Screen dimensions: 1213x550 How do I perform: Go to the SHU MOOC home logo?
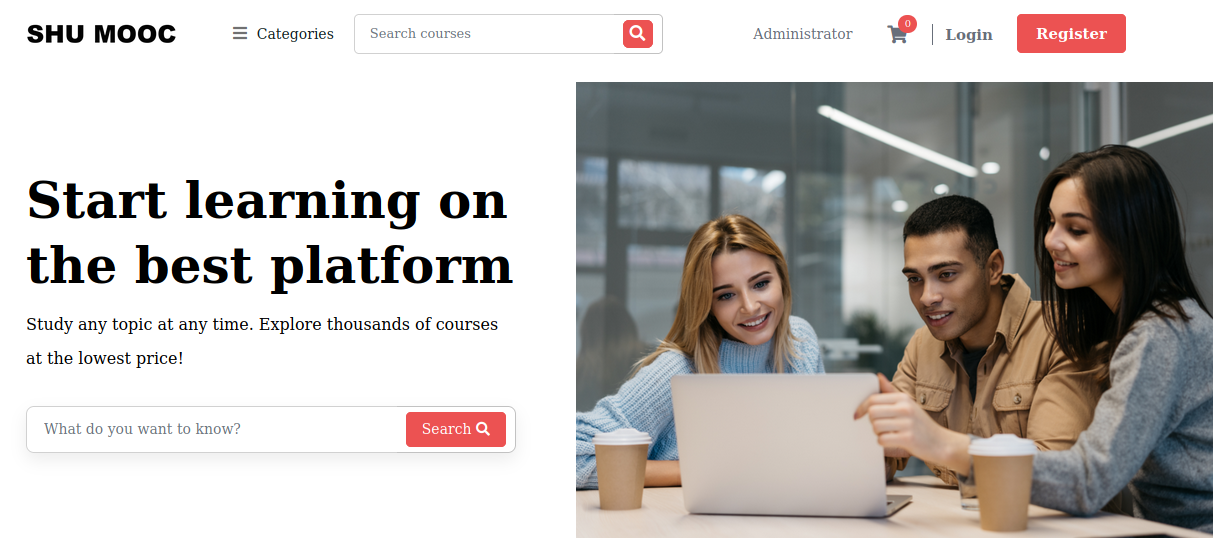[101, 34]
